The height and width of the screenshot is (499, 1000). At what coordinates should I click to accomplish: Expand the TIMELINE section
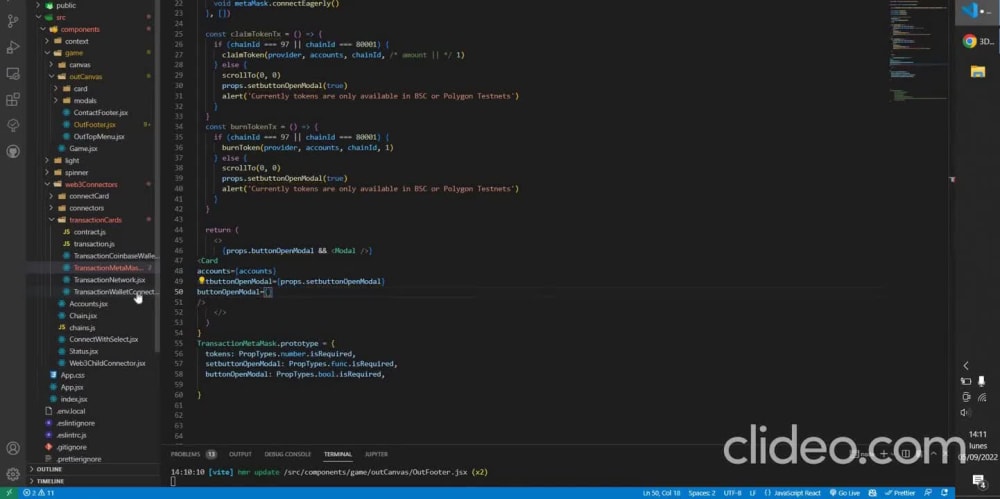click(50, 480)
